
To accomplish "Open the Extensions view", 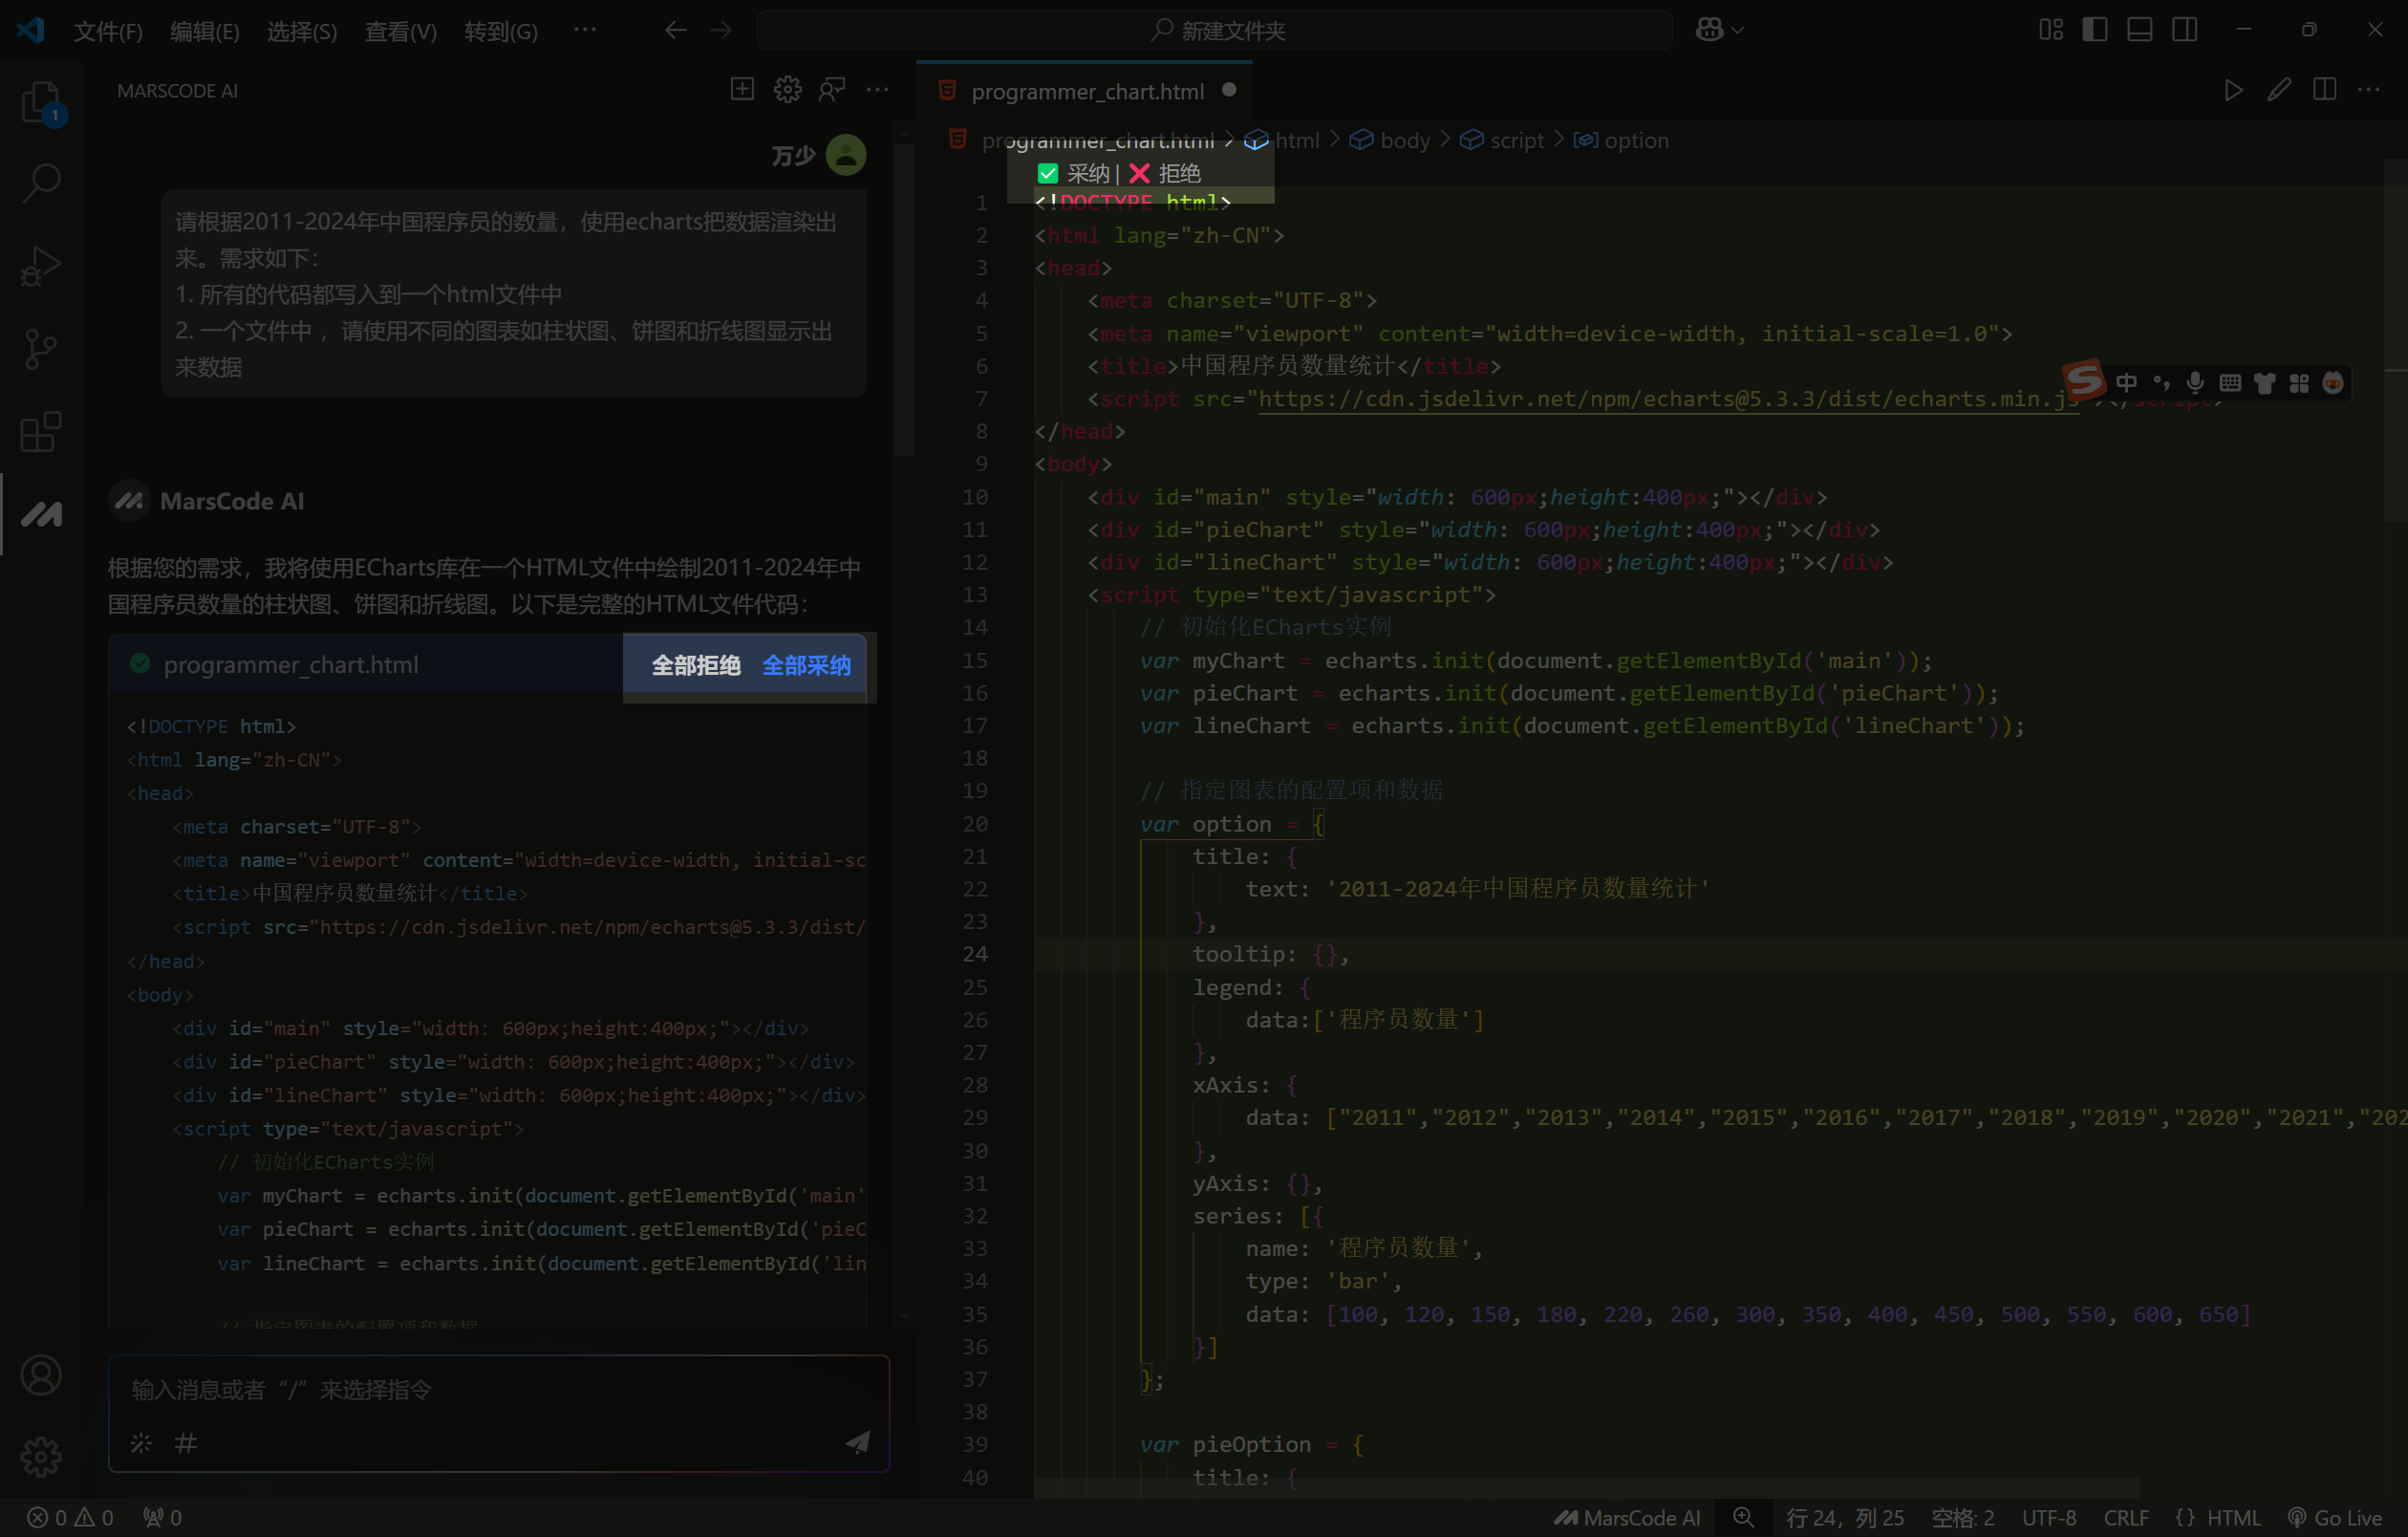I will (x=41, y=432).
